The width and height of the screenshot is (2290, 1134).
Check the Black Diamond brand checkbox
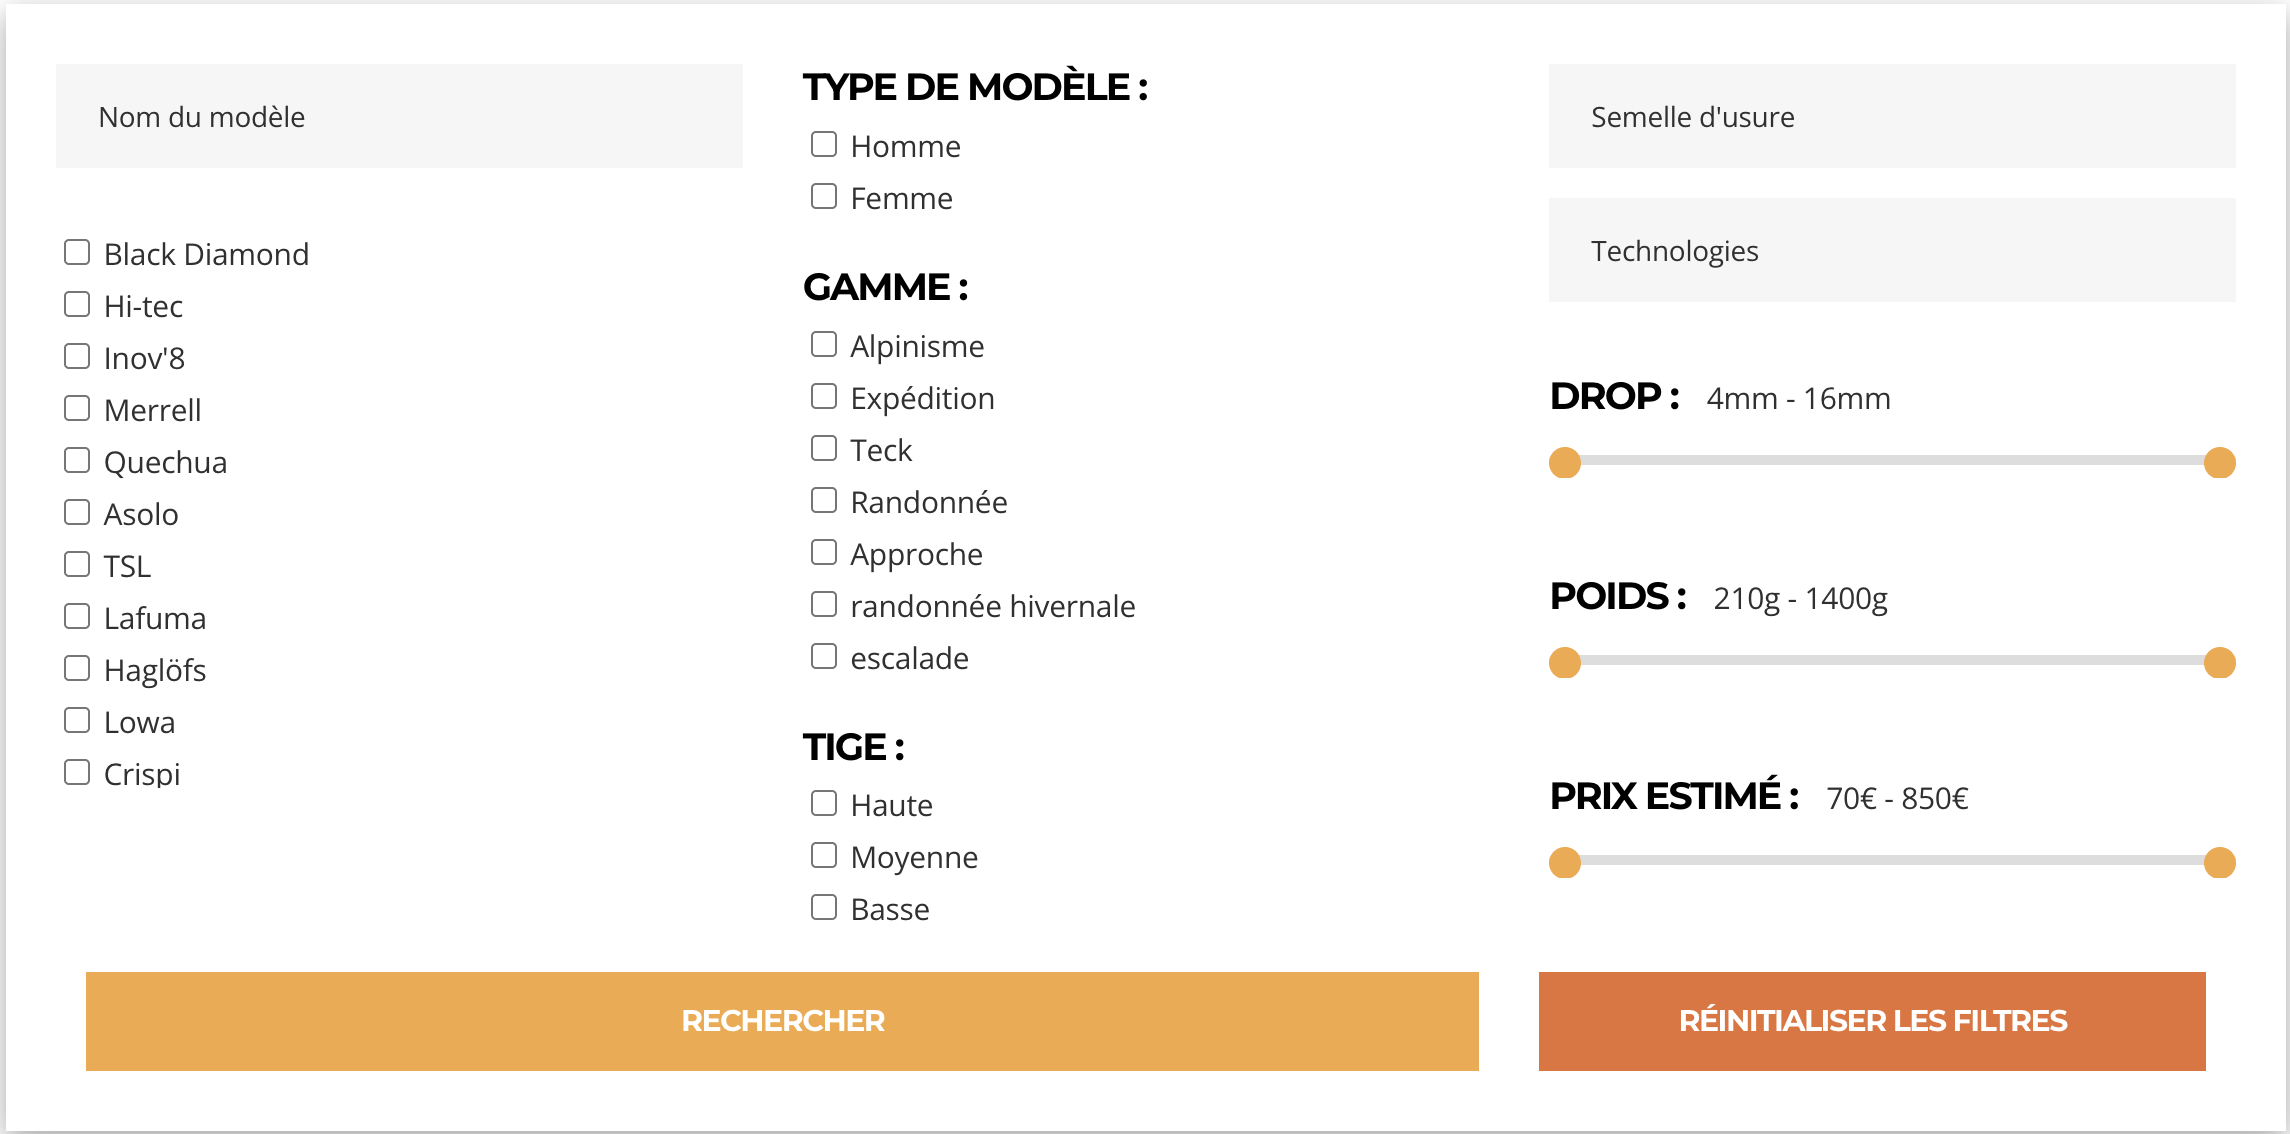[77, 253]
